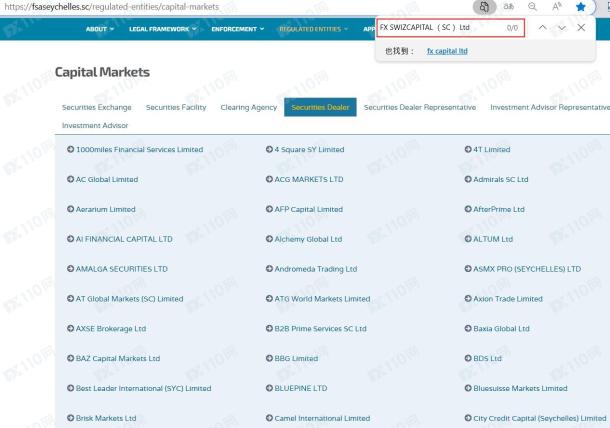The height and width of the screenshot is (428, 610).
Task: Close the find-on-page bar
Action: (x=581, y=27)
